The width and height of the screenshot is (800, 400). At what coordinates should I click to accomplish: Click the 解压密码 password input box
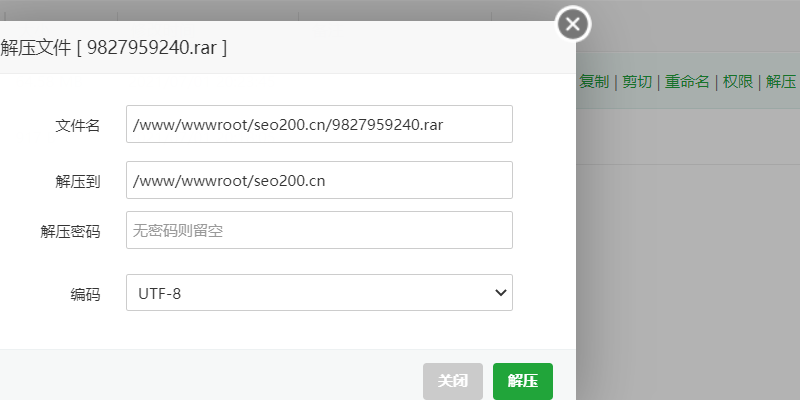click(x=319, y=230)
